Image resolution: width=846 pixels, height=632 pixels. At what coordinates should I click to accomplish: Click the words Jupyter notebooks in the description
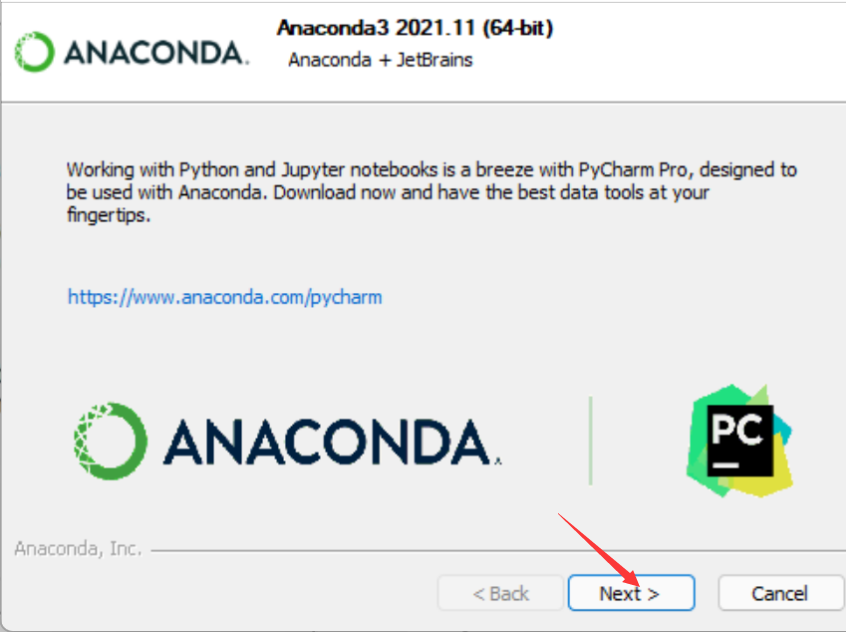click(359, 169)
